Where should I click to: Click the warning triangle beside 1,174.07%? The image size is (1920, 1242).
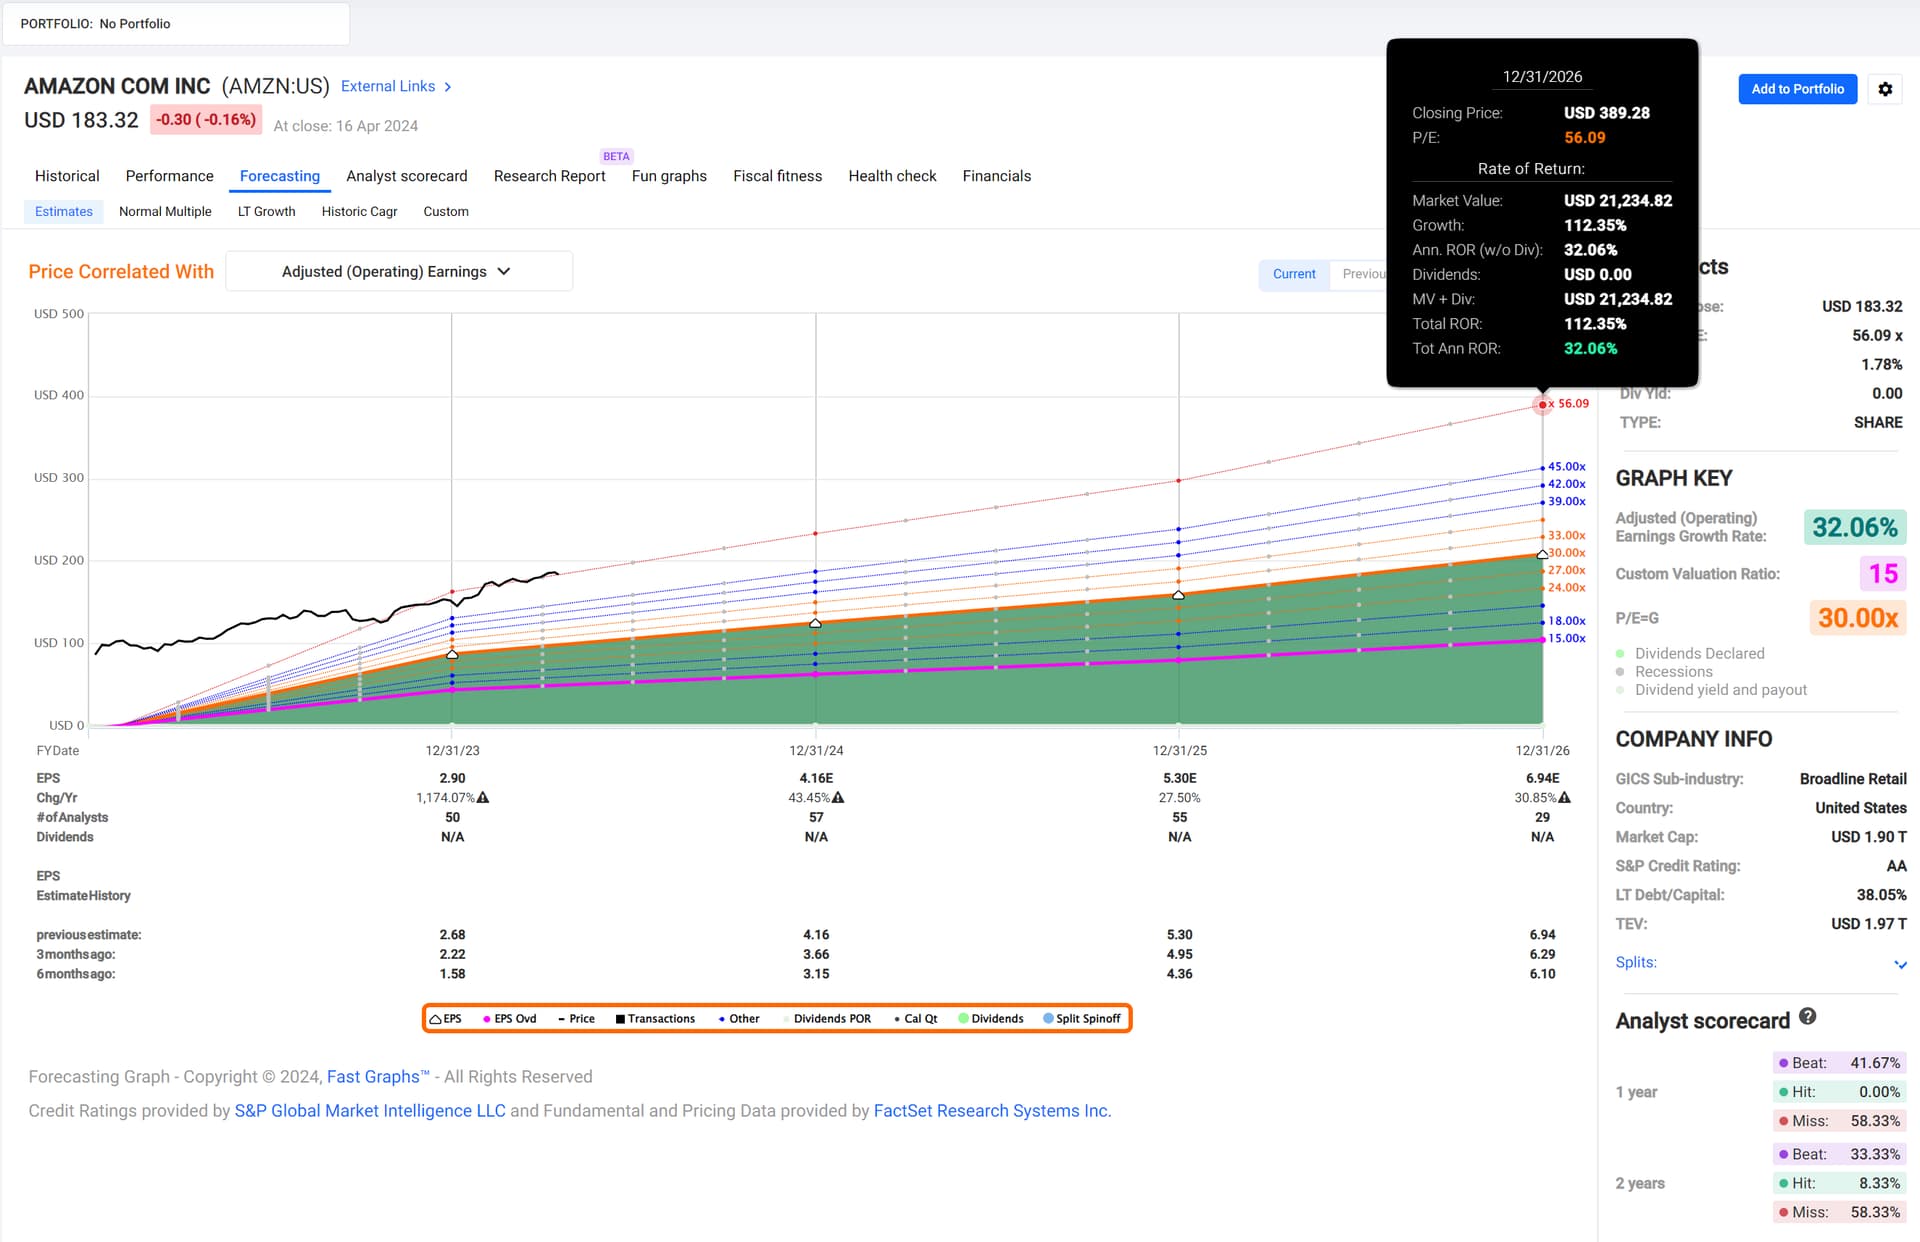pyautogui.click(x=483, y=798)
